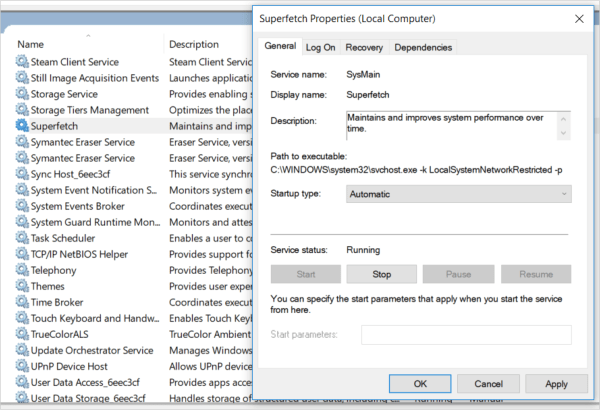
Task: Click the svchost.exe executable path text
Action: click(416, 170)
